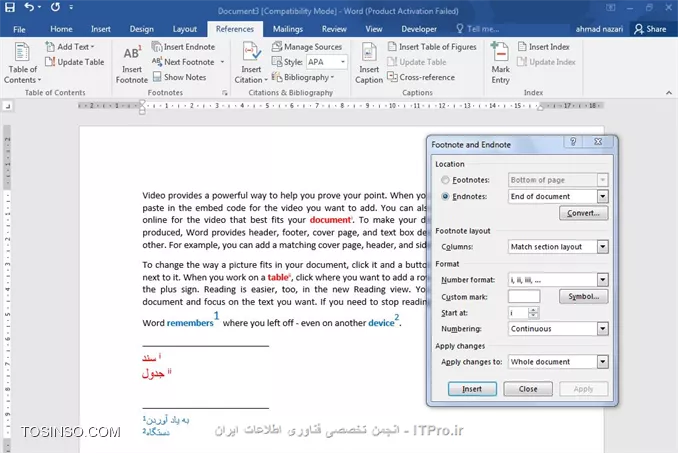Image resolution: width=678 pixels, height=453 pixels.
Task: Open the File tab
Action: (19, 29)
